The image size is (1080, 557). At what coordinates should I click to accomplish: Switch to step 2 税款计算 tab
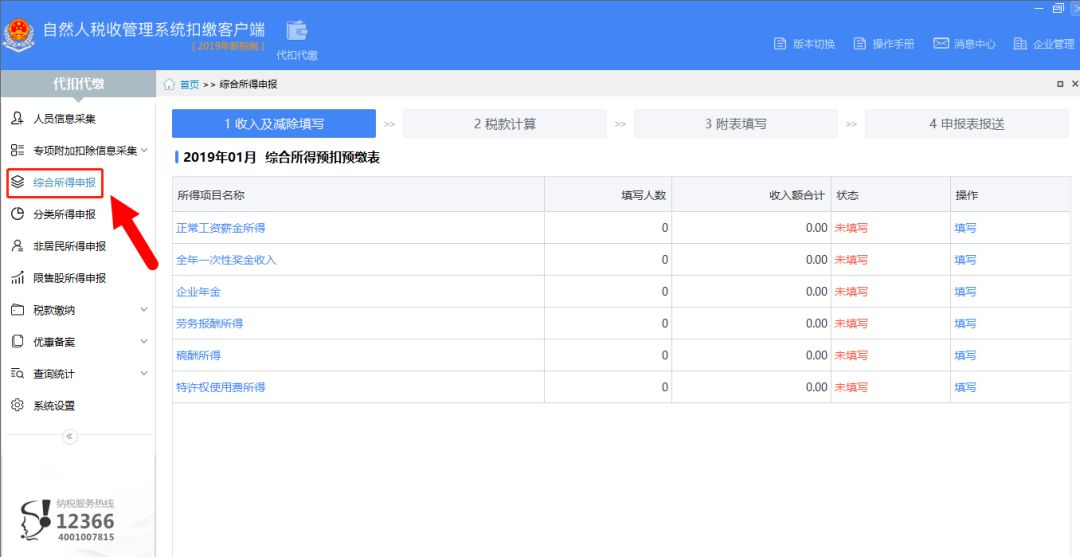pyautogui.click(x=505, y=124)
